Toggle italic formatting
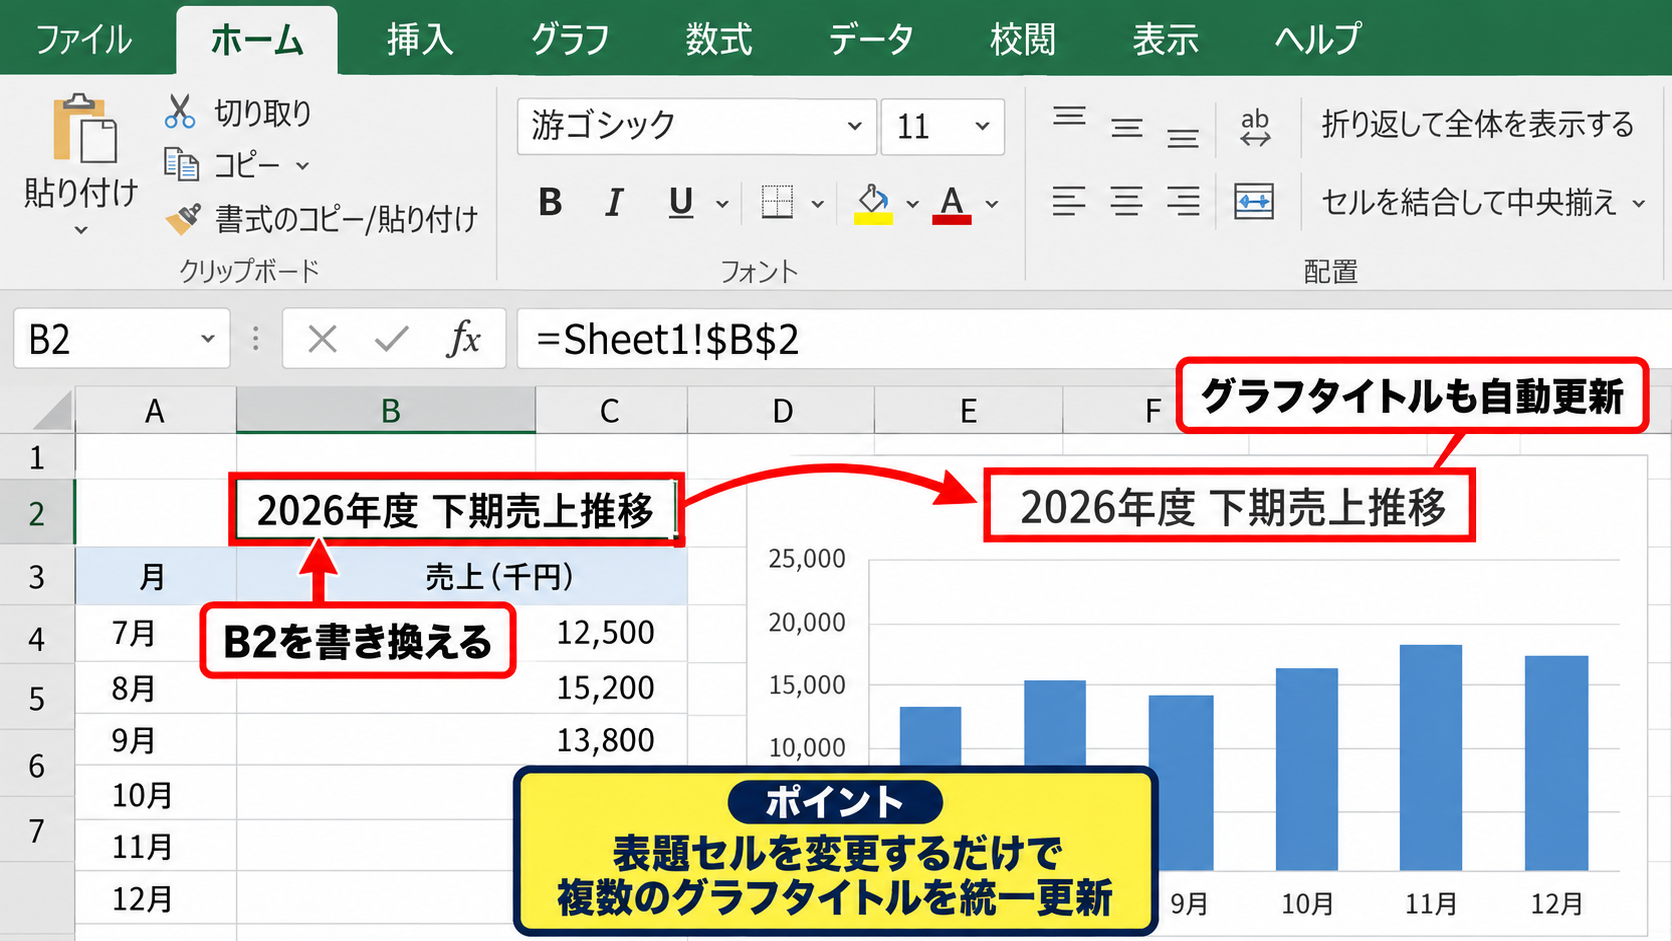The image size is (1672, 941). pyautogui.click(x=614, y=203)
